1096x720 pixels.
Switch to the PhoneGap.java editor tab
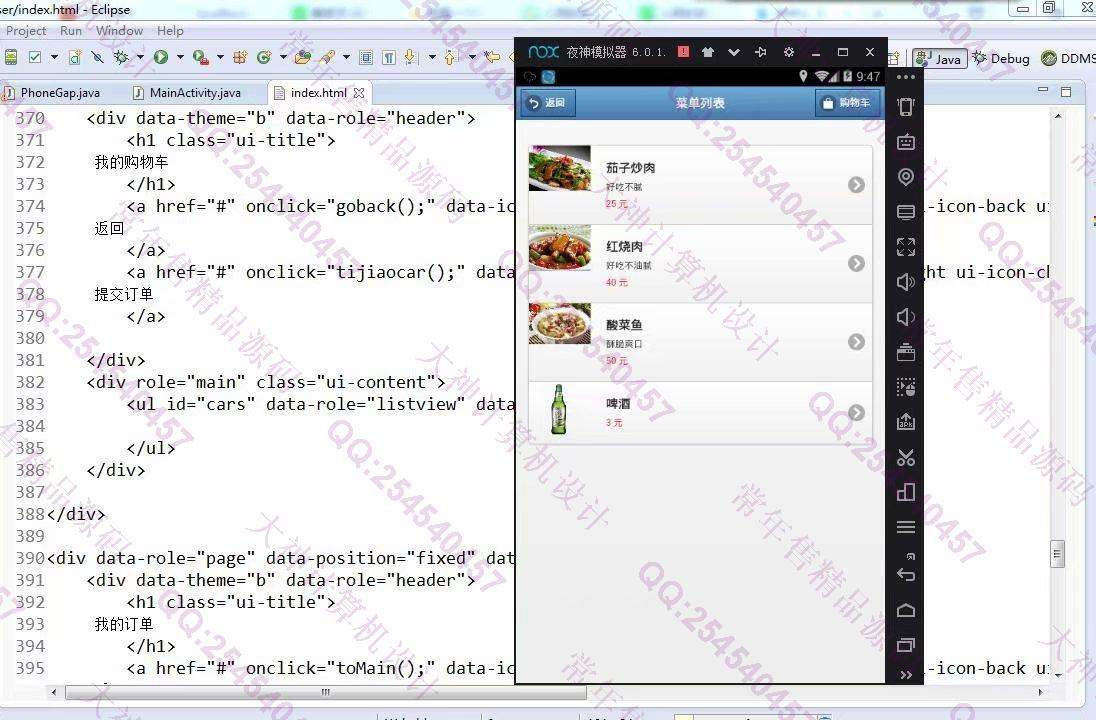pos(52,92)
